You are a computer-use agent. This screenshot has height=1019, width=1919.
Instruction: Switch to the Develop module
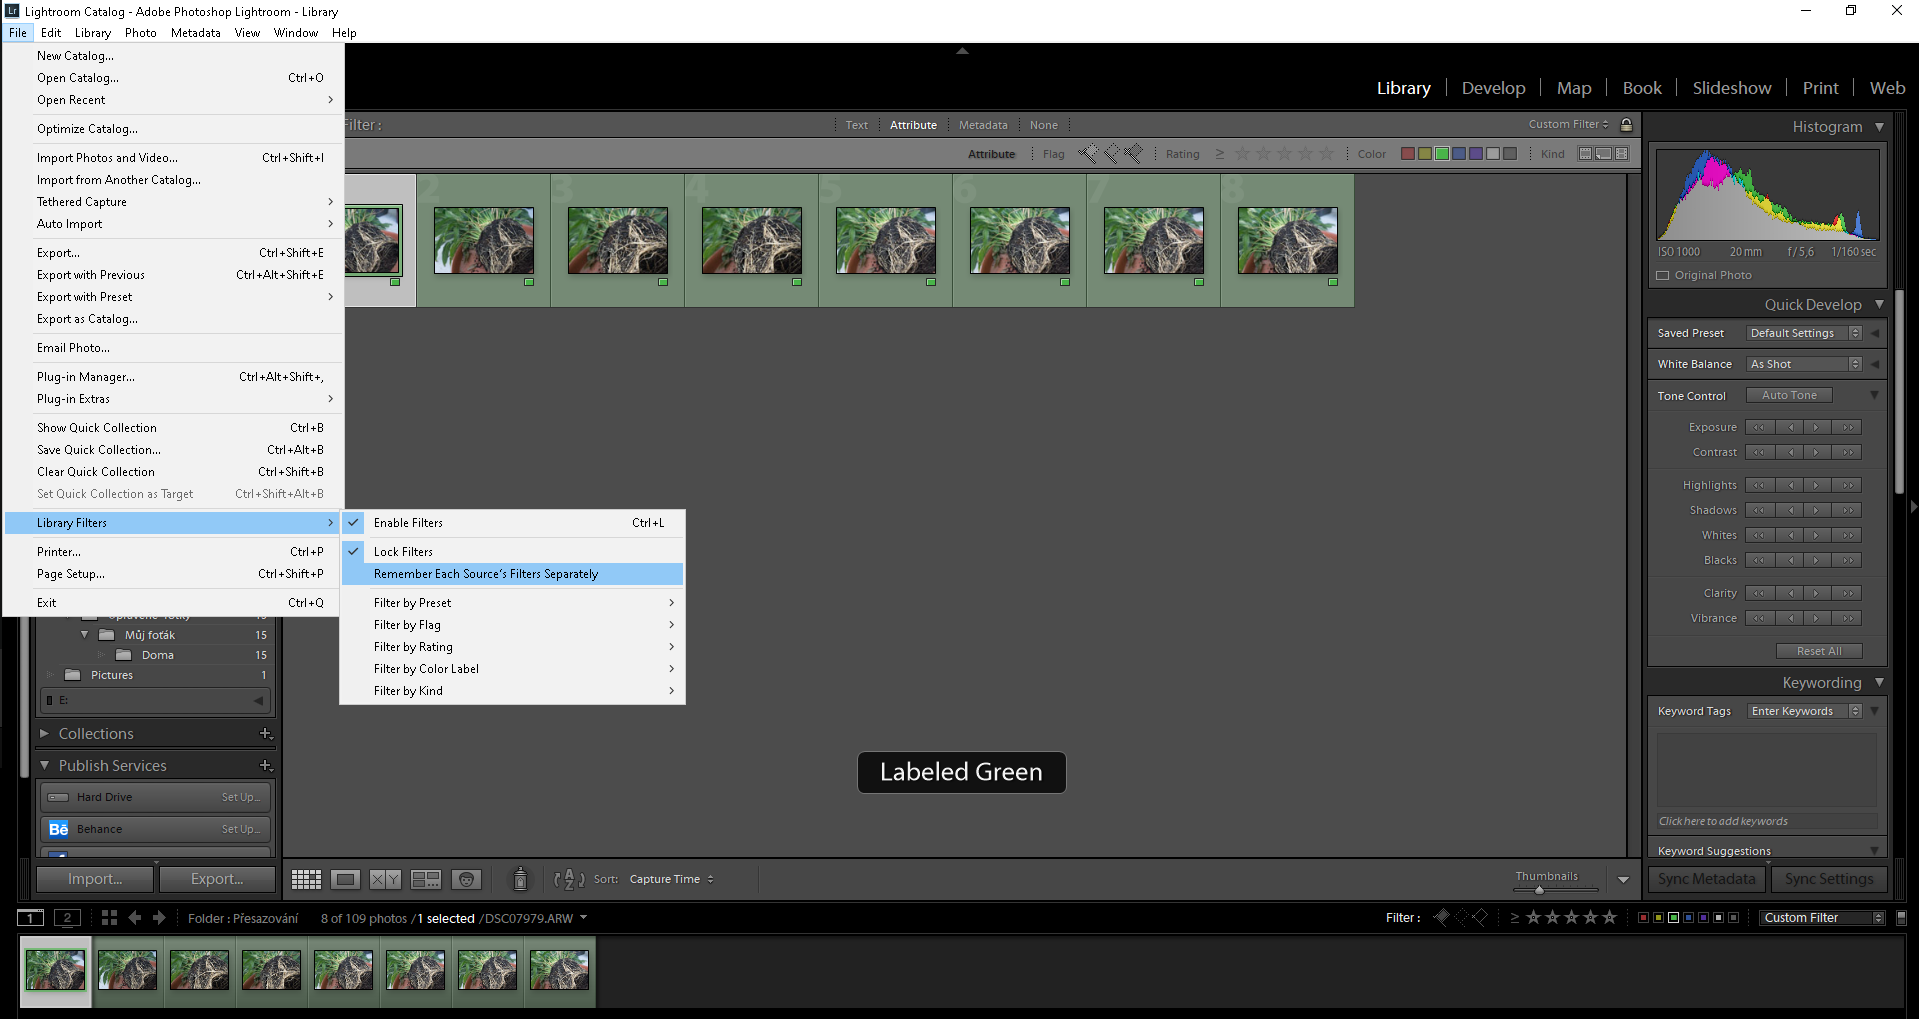click(1493, 88)
